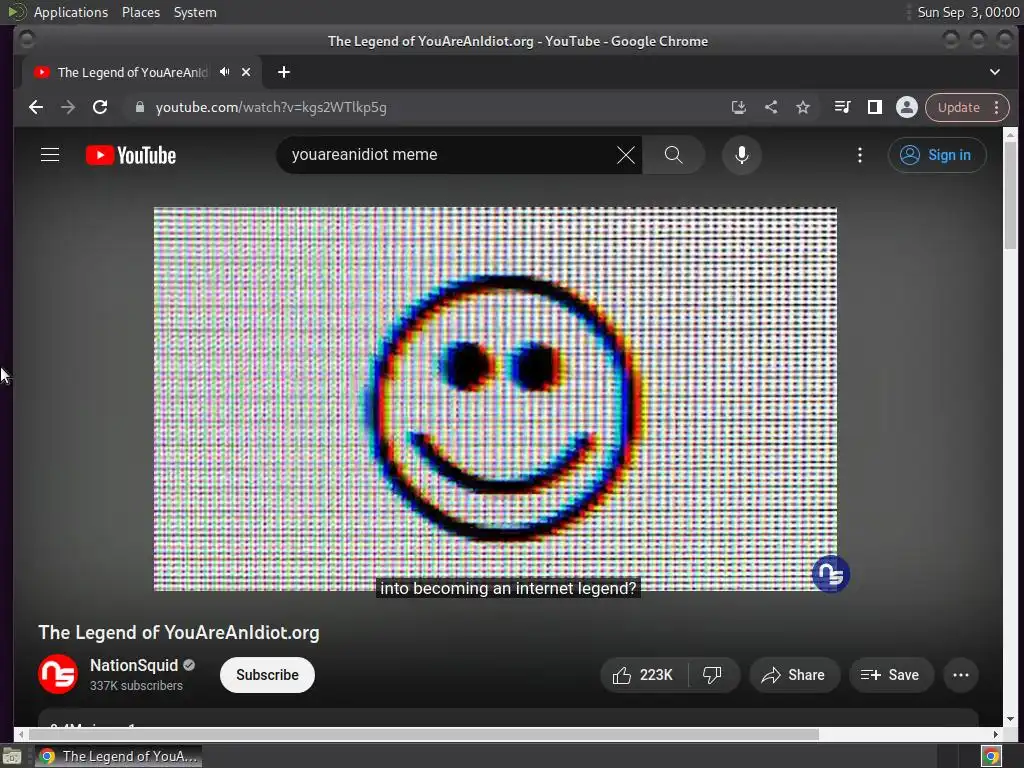Go back to the previous page
Screen dimensions: 1024x768
(x=36, y=107)
